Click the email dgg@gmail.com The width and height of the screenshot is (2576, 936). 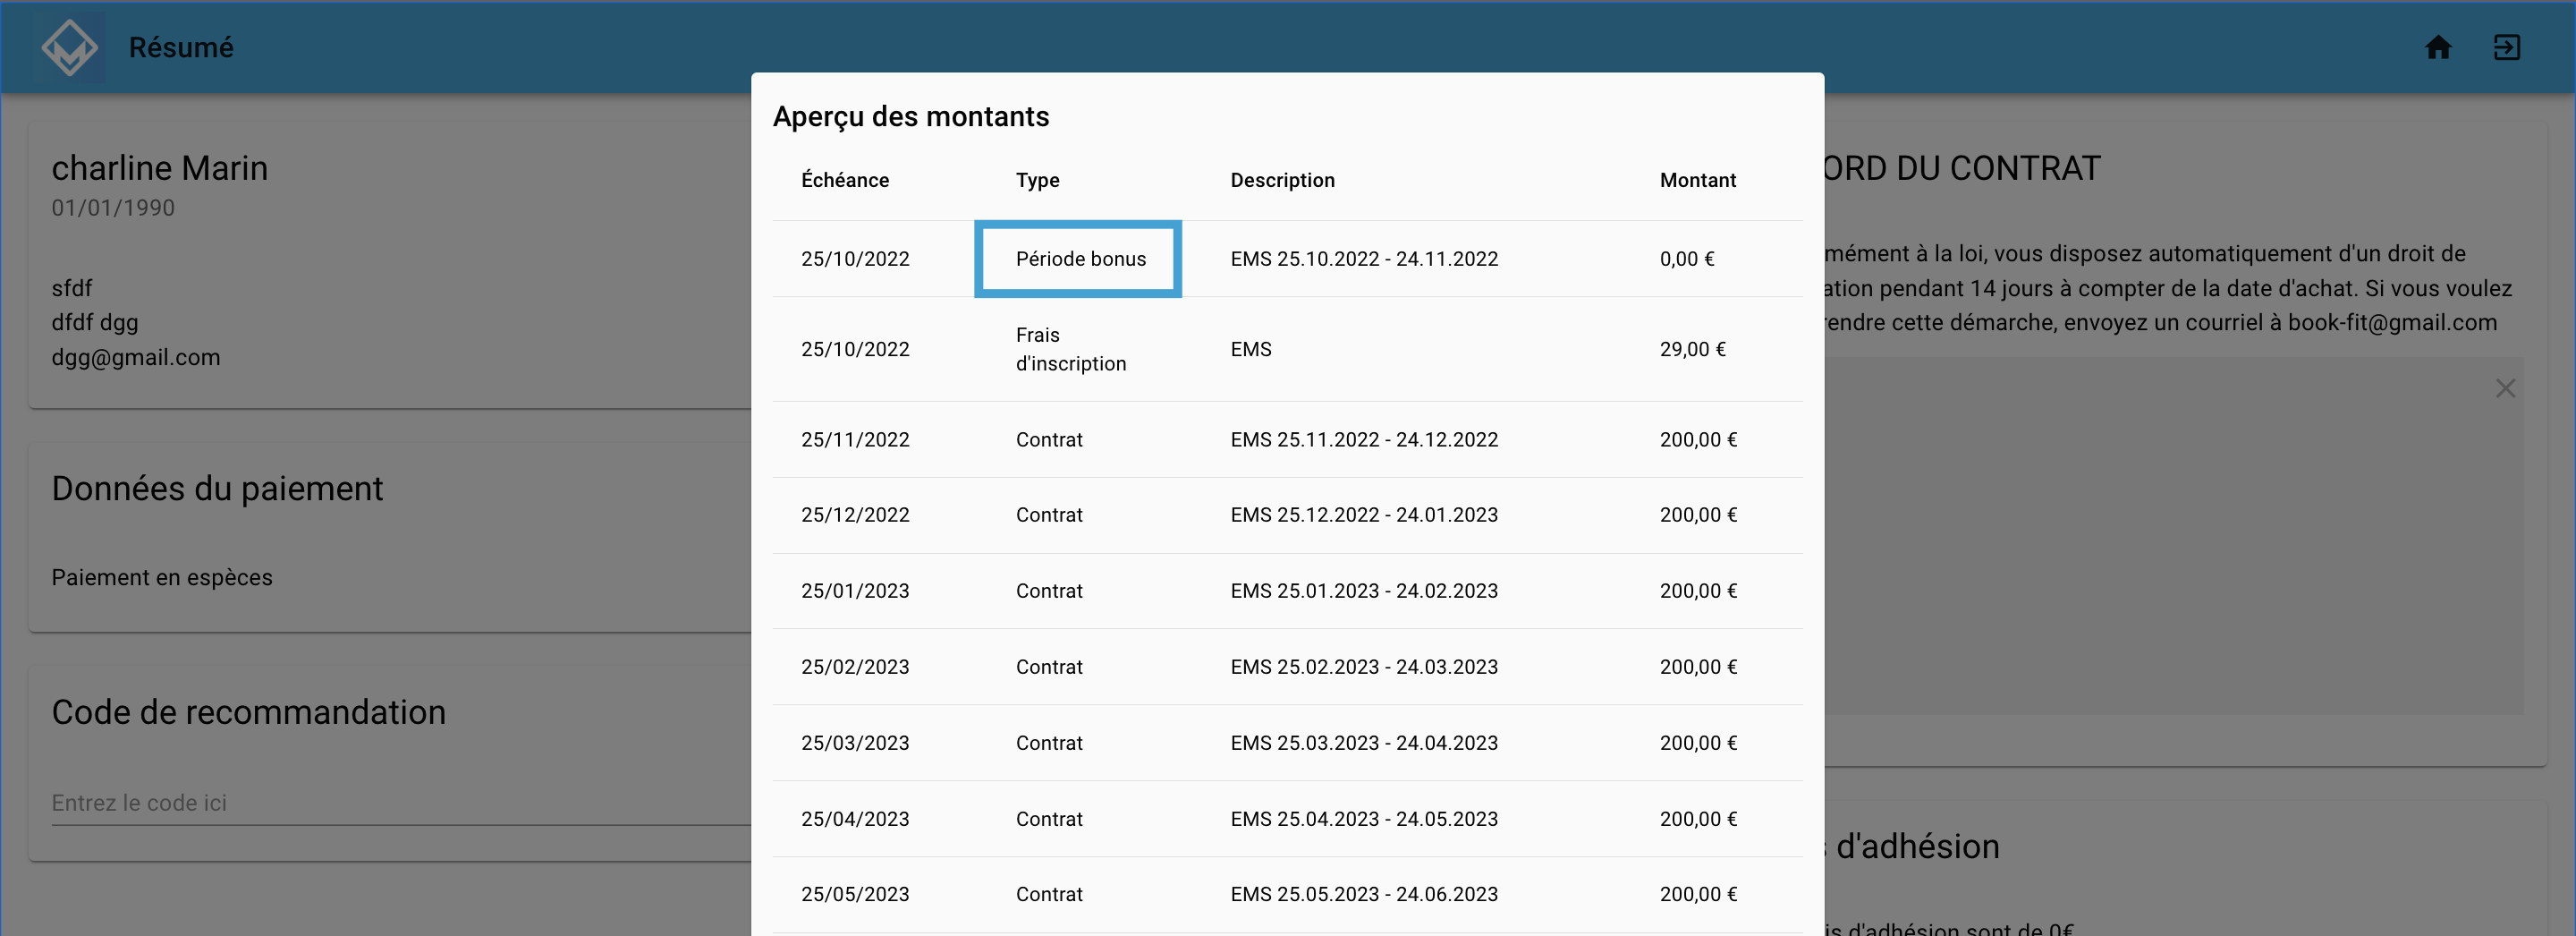point(136,357)
